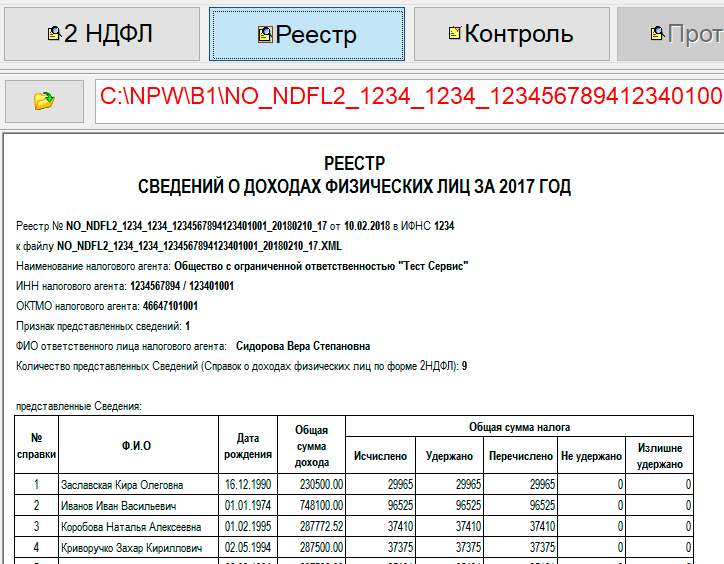Select the row Иванов Иван Васильевич
Viewport: 724px width, 564px height.
tap(354, 505)
